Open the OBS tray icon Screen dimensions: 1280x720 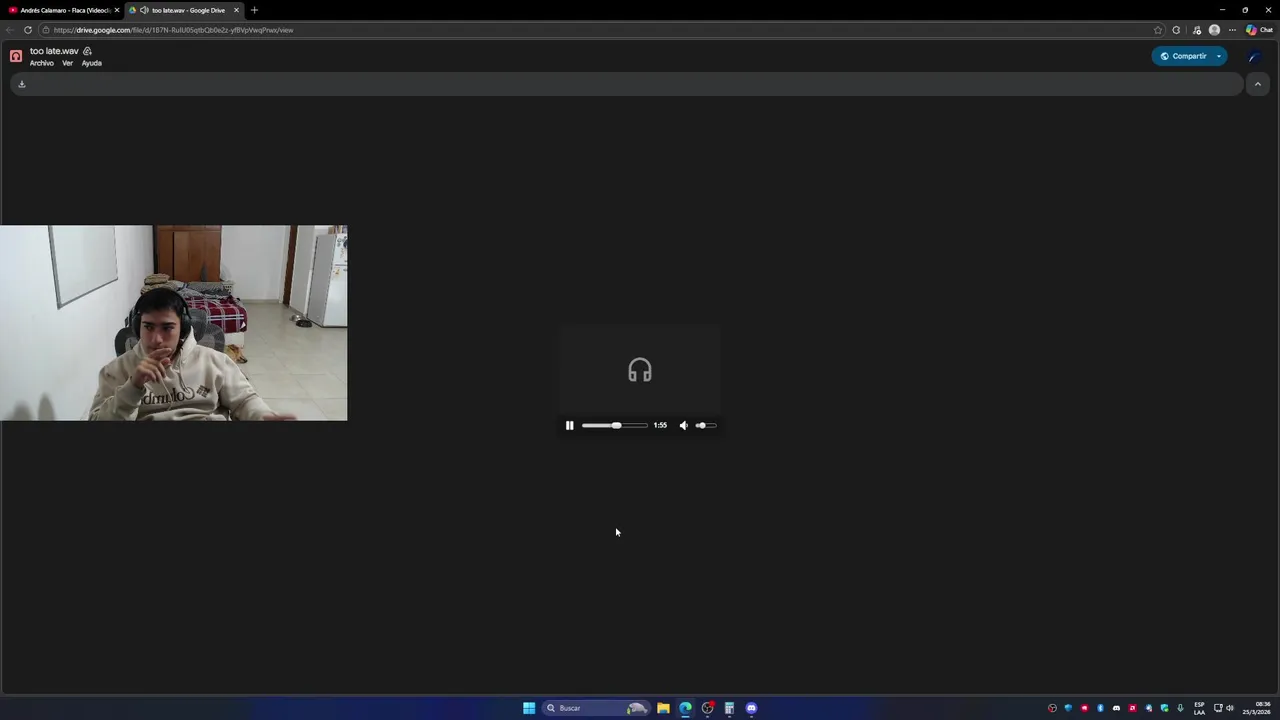[1052, 708]
